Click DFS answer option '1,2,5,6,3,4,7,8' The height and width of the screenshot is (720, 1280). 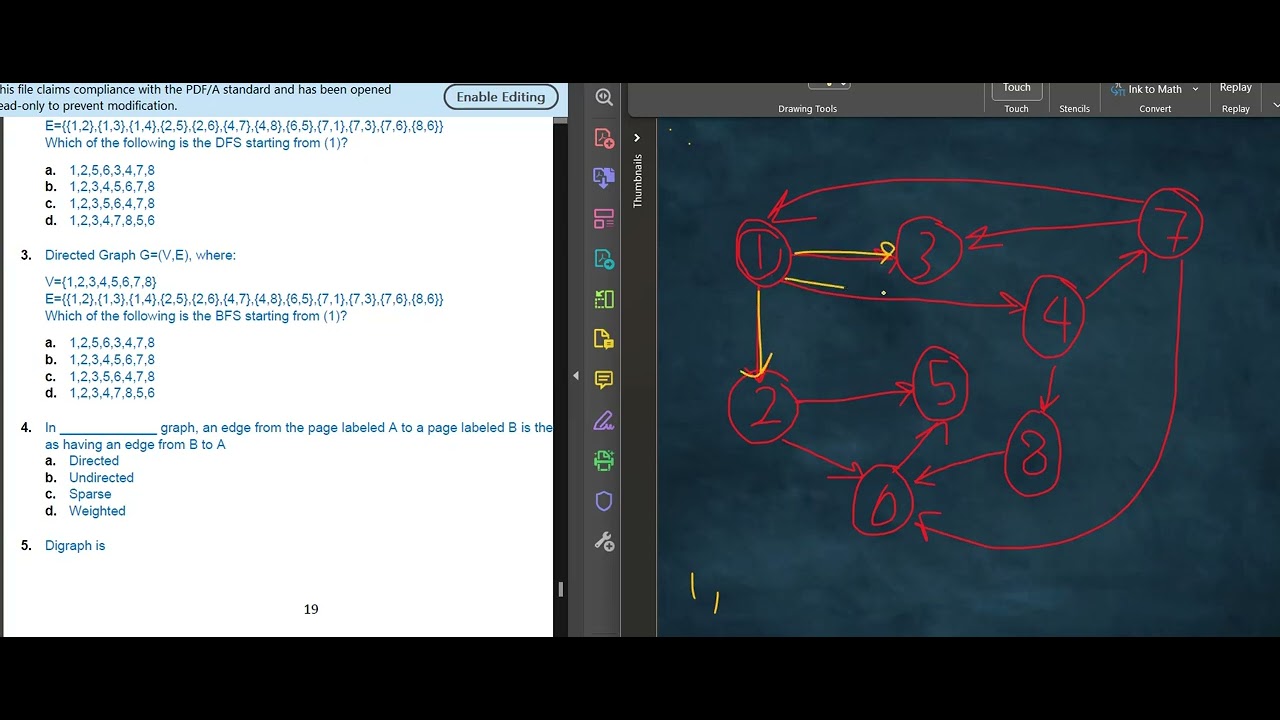112,170
